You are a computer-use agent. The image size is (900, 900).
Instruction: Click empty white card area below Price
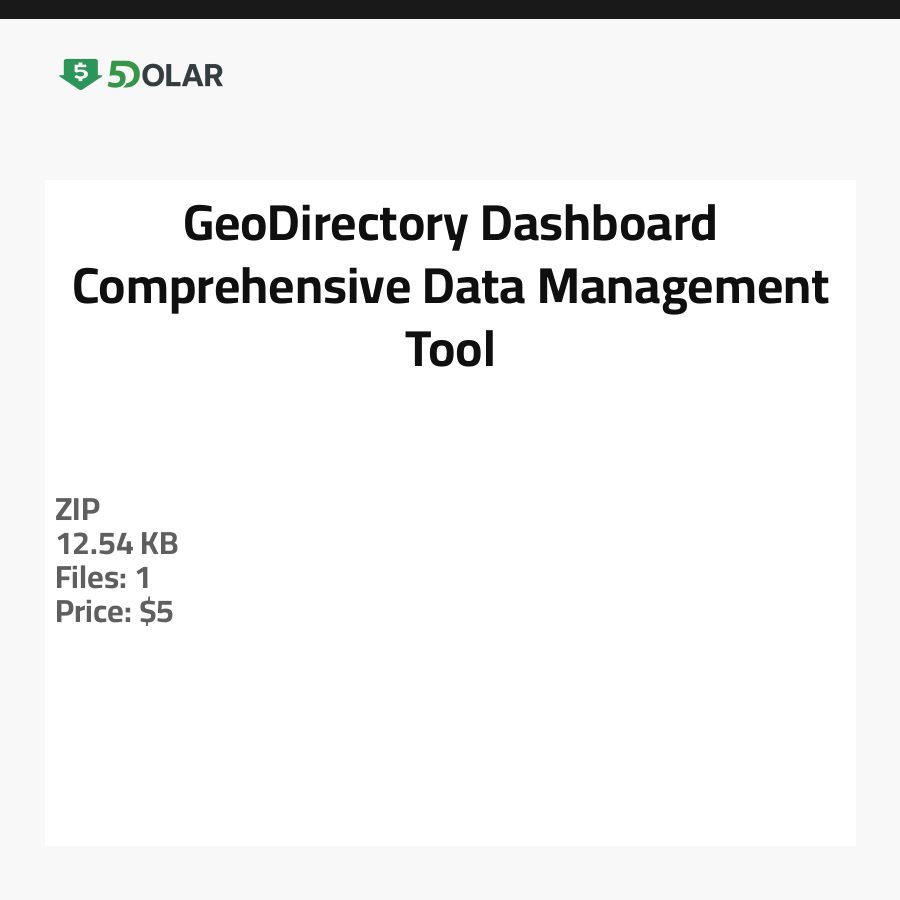pyautogui.click(x=450, y=740)
